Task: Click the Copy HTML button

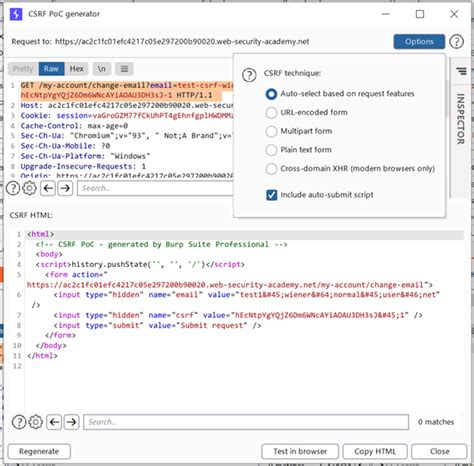Action: 375,451
